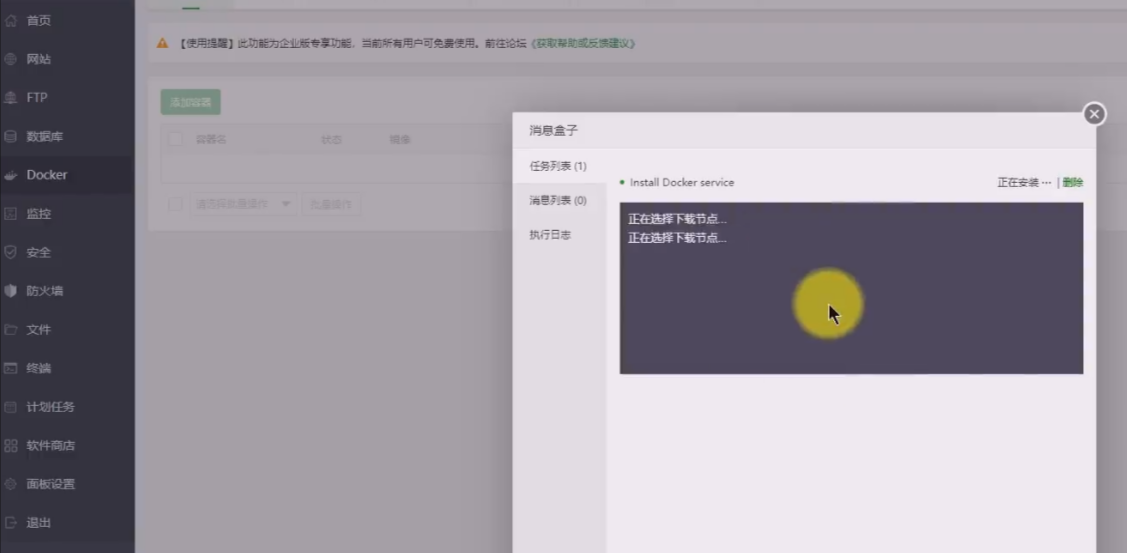Click 删除 link for Install Docker service
Image resolution: width=1127 pixels, height=553 pixels.
(1073, 183)
